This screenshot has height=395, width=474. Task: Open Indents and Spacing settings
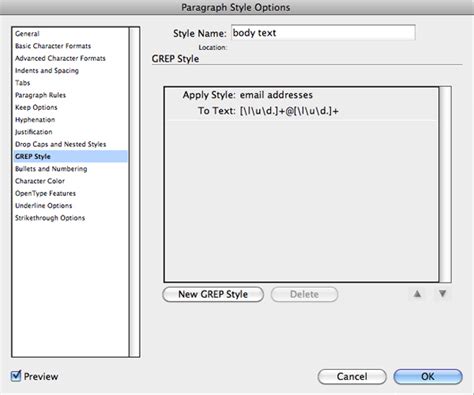pyautogui.click(x=47, y=71)
